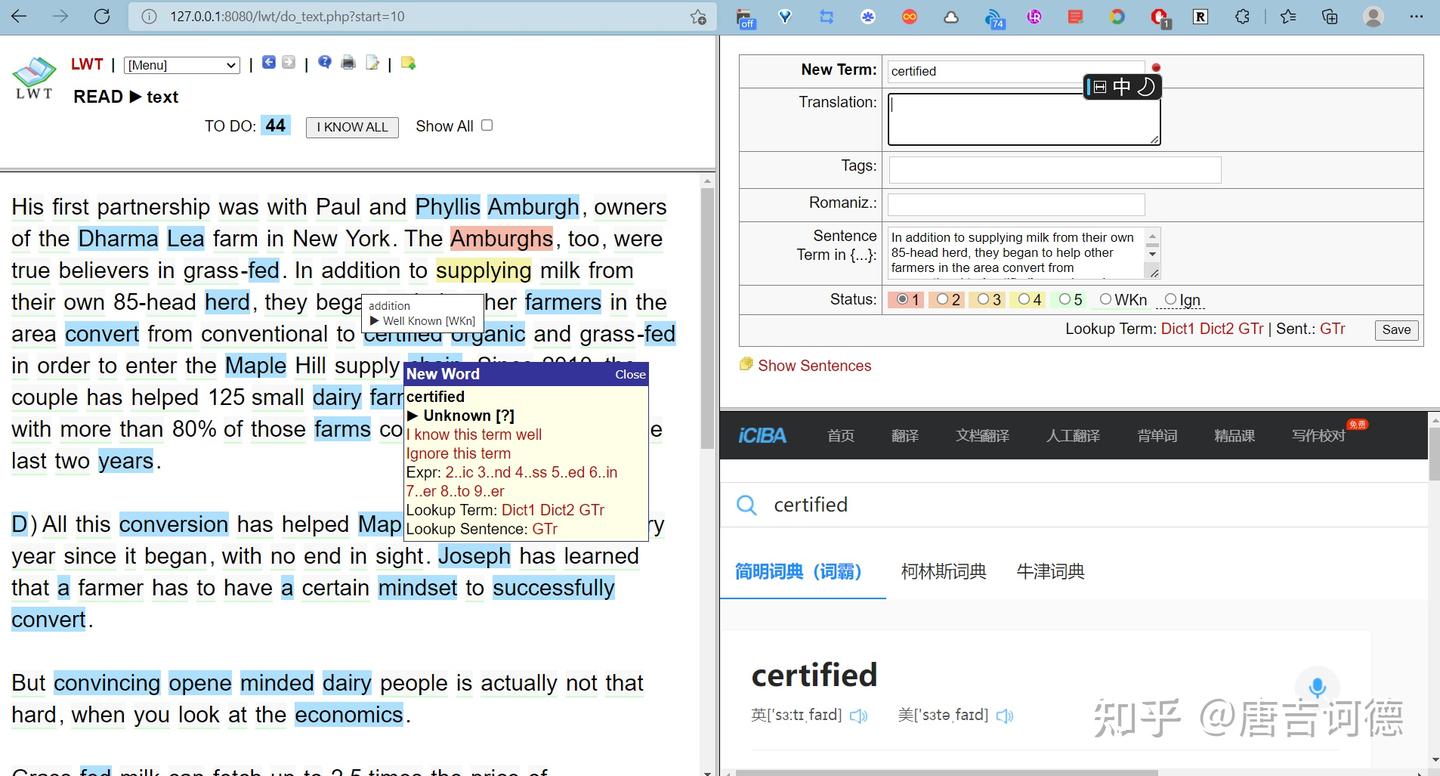
Task: Close the New Word popup
Action: (630, 374)
